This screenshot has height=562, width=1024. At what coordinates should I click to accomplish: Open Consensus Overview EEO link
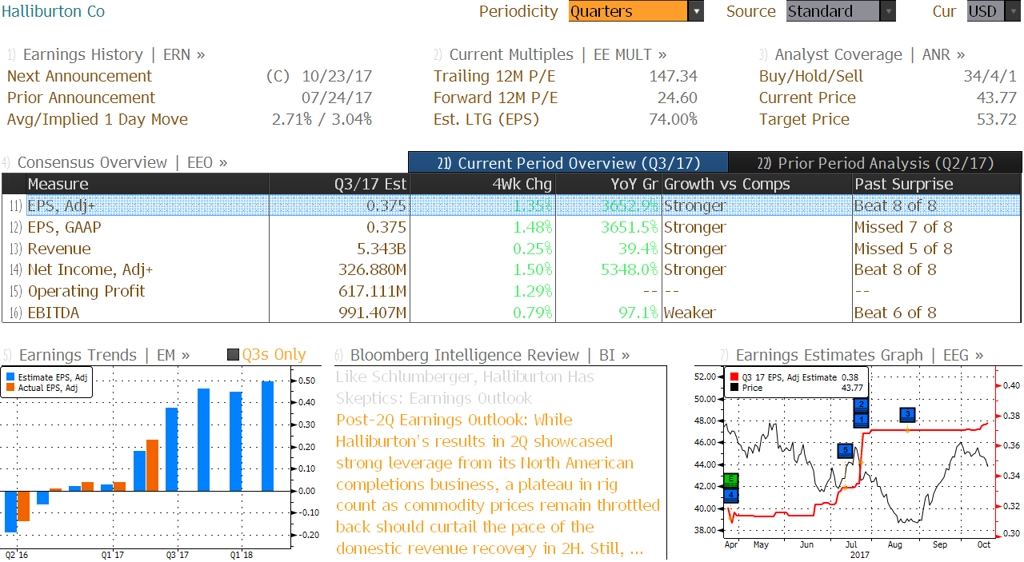[122, 163]
